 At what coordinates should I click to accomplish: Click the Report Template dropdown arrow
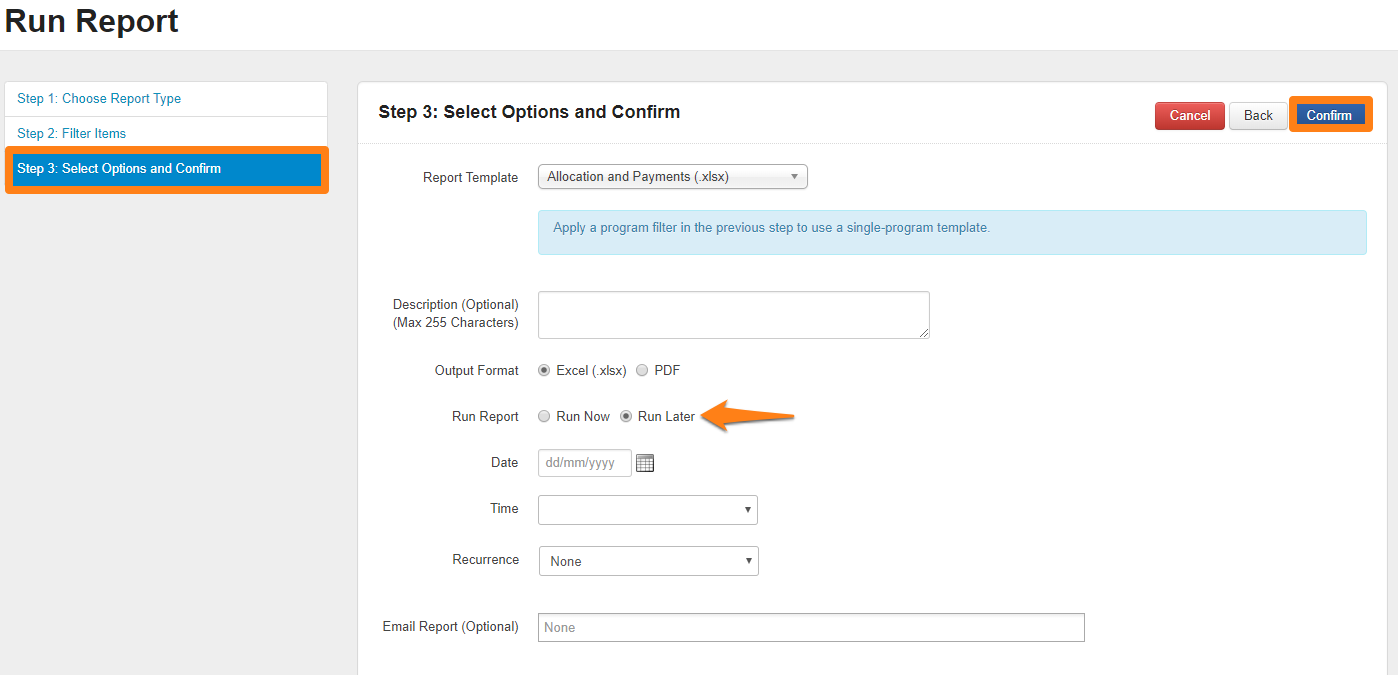pos(794,177)
